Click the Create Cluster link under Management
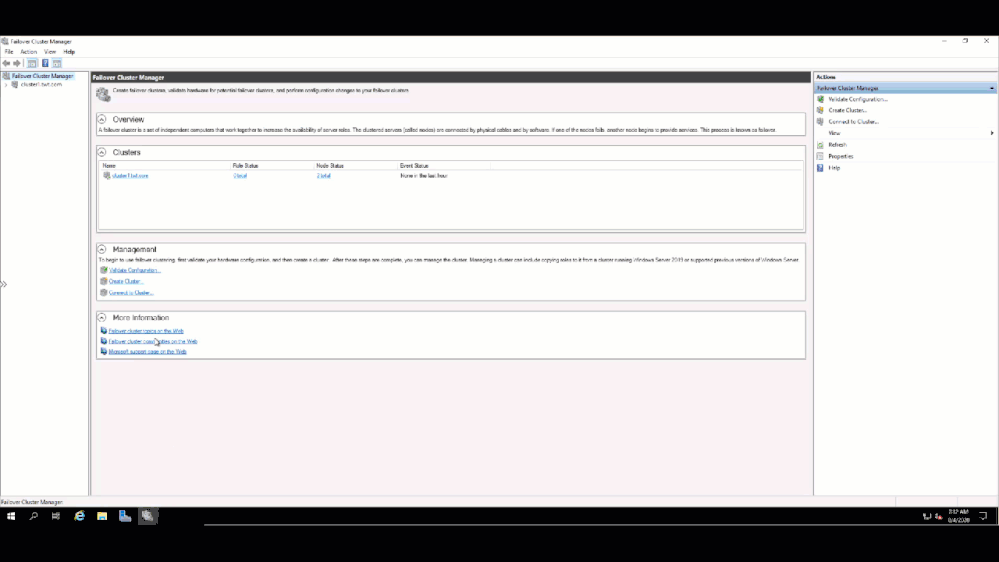This screenshot has height=562, width=999. [126, 282]
